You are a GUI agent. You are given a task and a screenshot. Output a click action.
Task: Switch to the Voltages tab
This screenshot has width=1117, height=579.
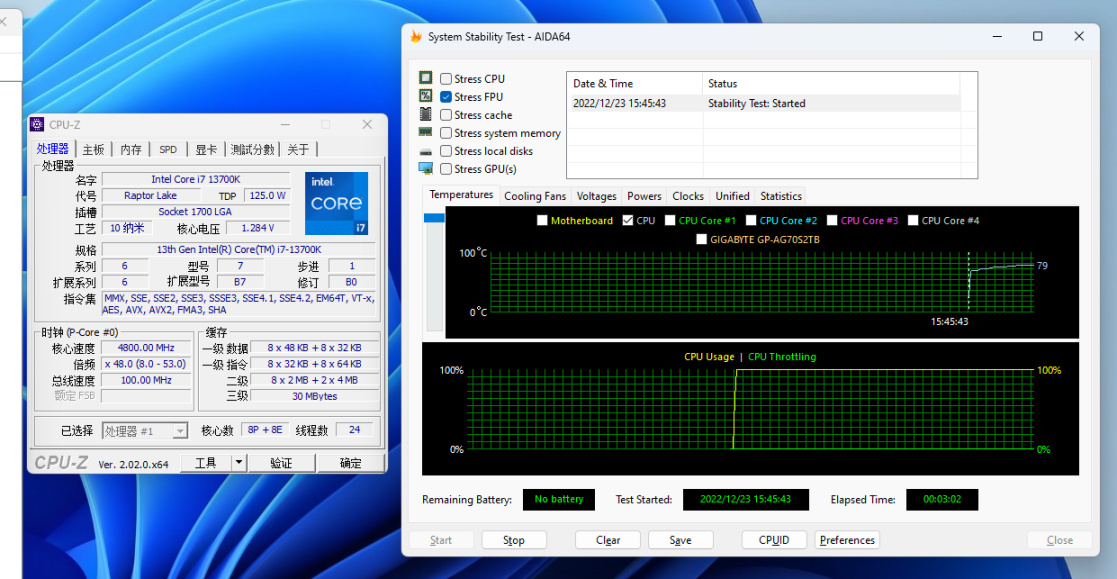pos(596,196)
